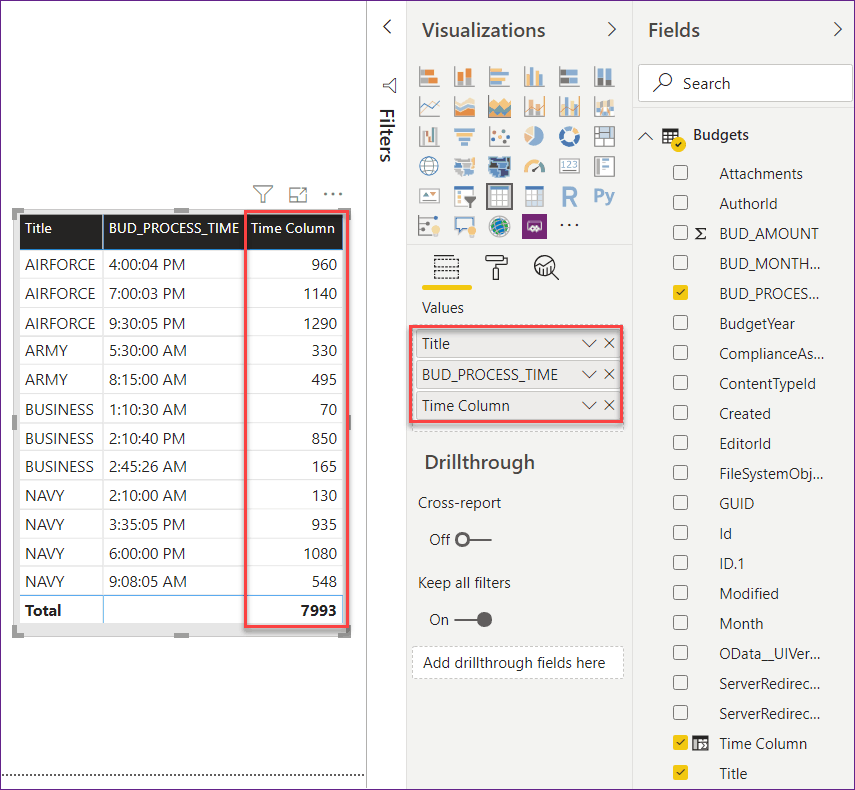
Task: Click the Filters vertical label
Action: tap(386, 135)
